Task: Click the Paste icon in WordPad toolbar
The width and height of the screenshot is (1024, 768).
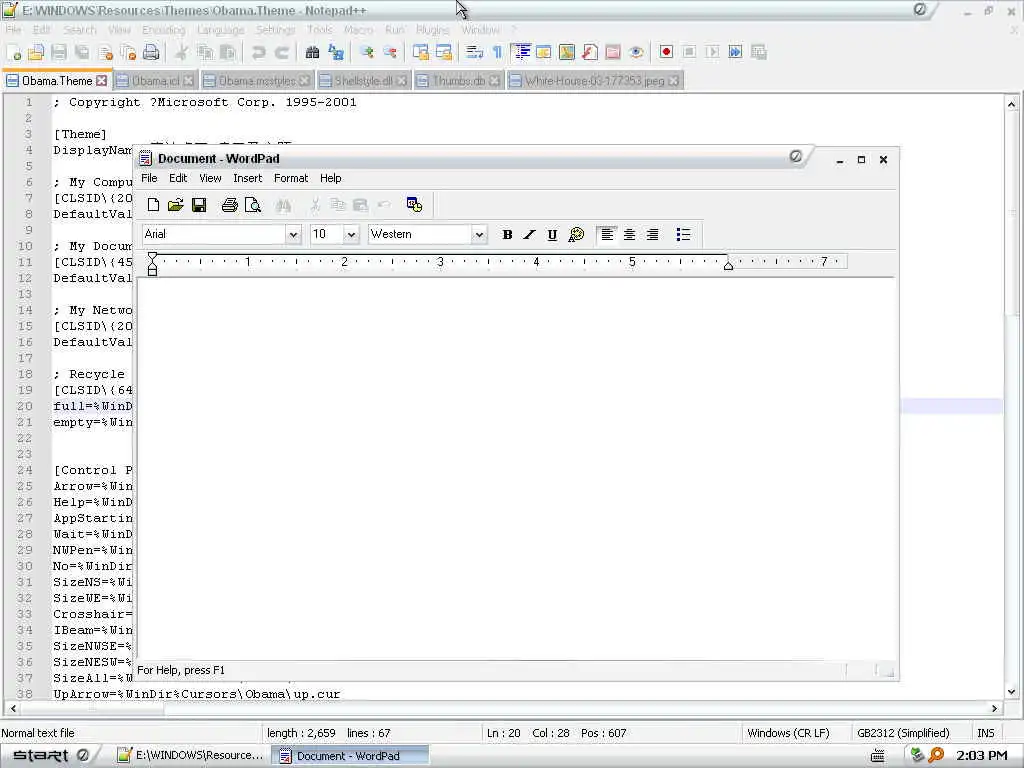Action: [360, 205]
